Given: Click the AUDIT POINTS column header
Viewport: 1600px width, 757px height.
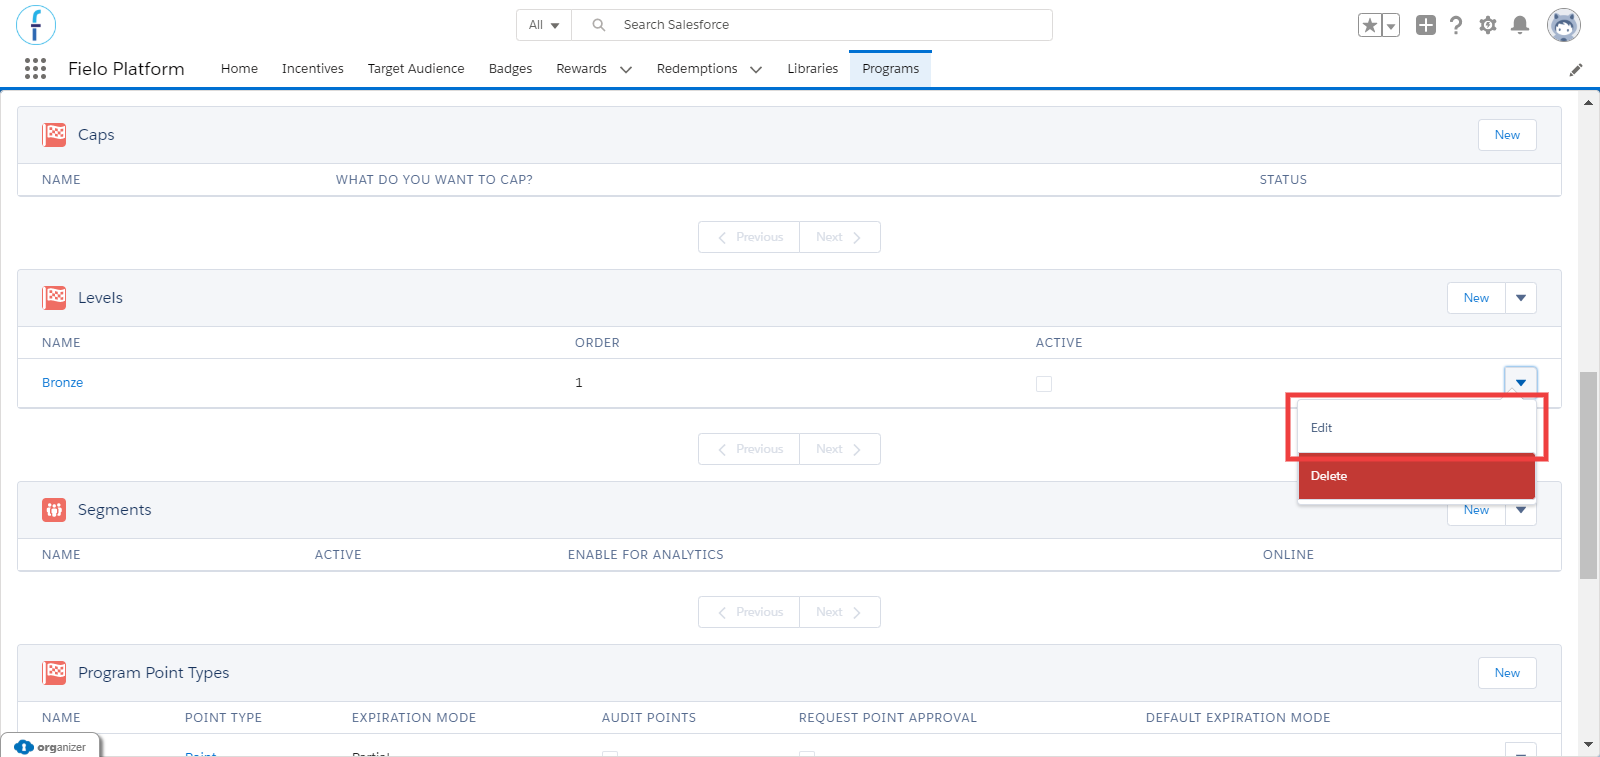Looking at the screenshot, I should [x=649, y=718].
